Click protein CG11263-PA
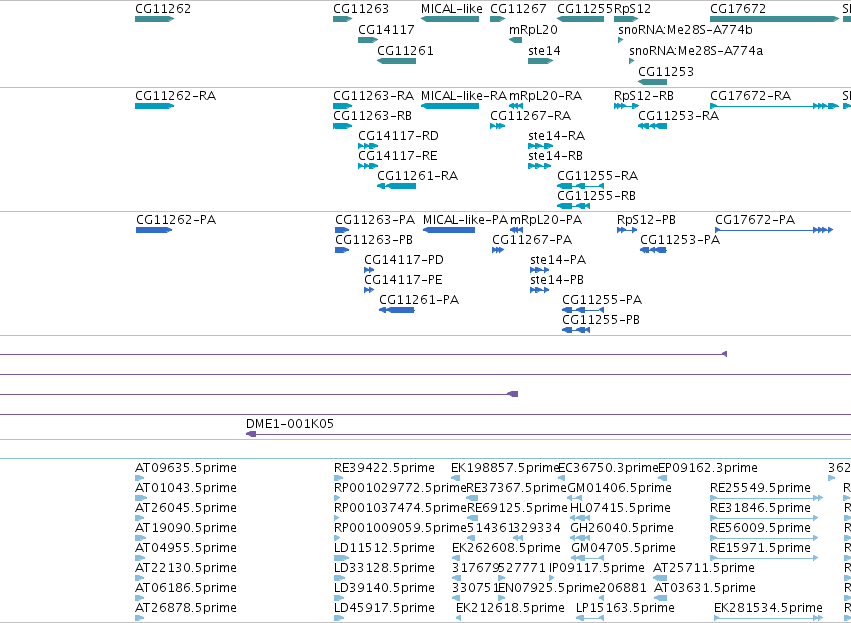Image resolution: width=851 pixels, height=623 pixels. (342, 230)
